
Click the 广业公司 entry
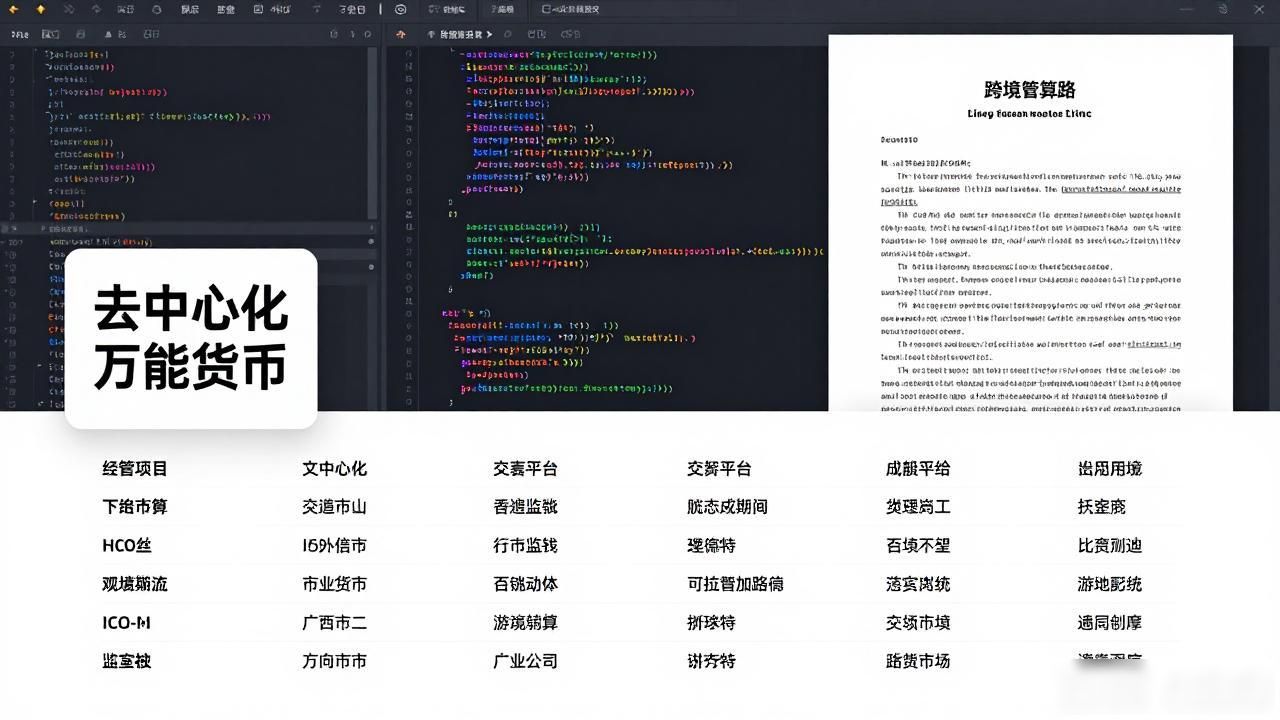tap(526, 661)
